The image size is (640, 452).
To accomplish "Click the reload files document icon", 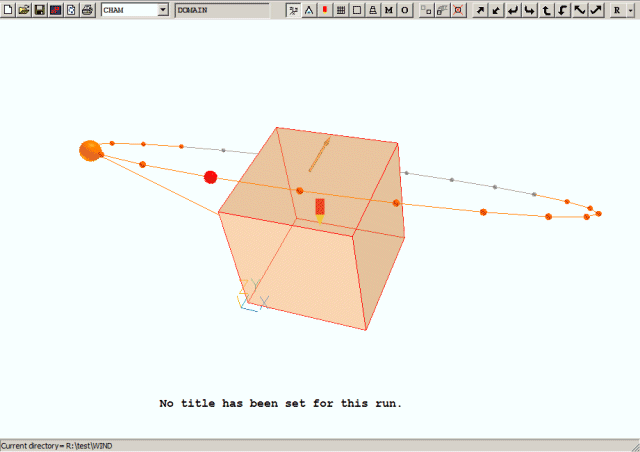I will [x=71, y=10].
